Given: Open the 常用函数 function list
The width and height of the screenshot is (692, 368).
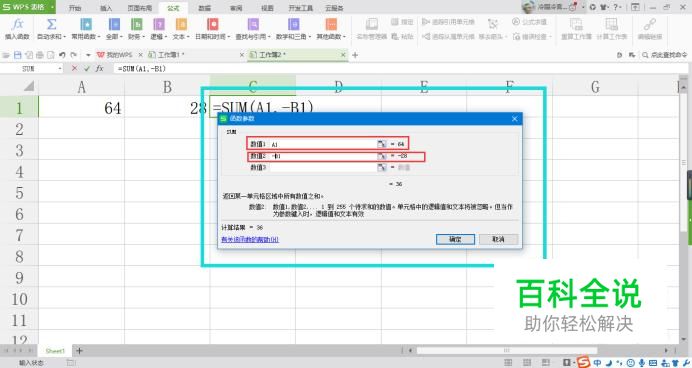Looking at the screenshot, I should (x=86, y=37).
